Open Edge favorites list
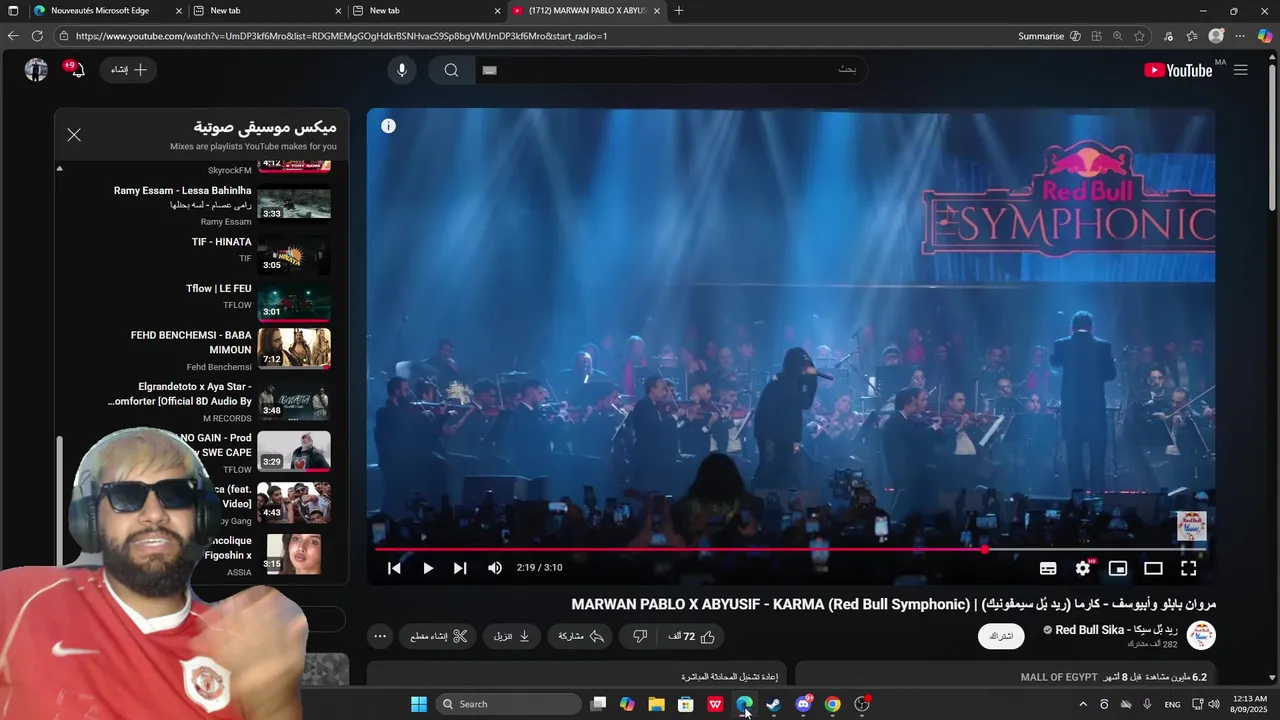Viewport: 1280px width, 720px height. pyautogui.click(x=1192, y=36)
